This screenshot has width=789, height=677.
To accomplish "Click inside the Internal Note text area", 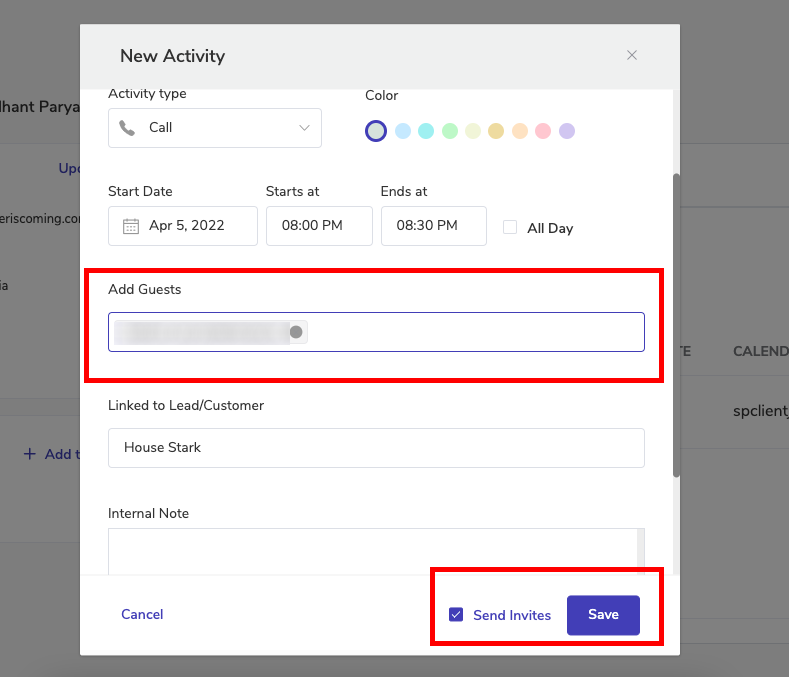I will tap(370, 550).
